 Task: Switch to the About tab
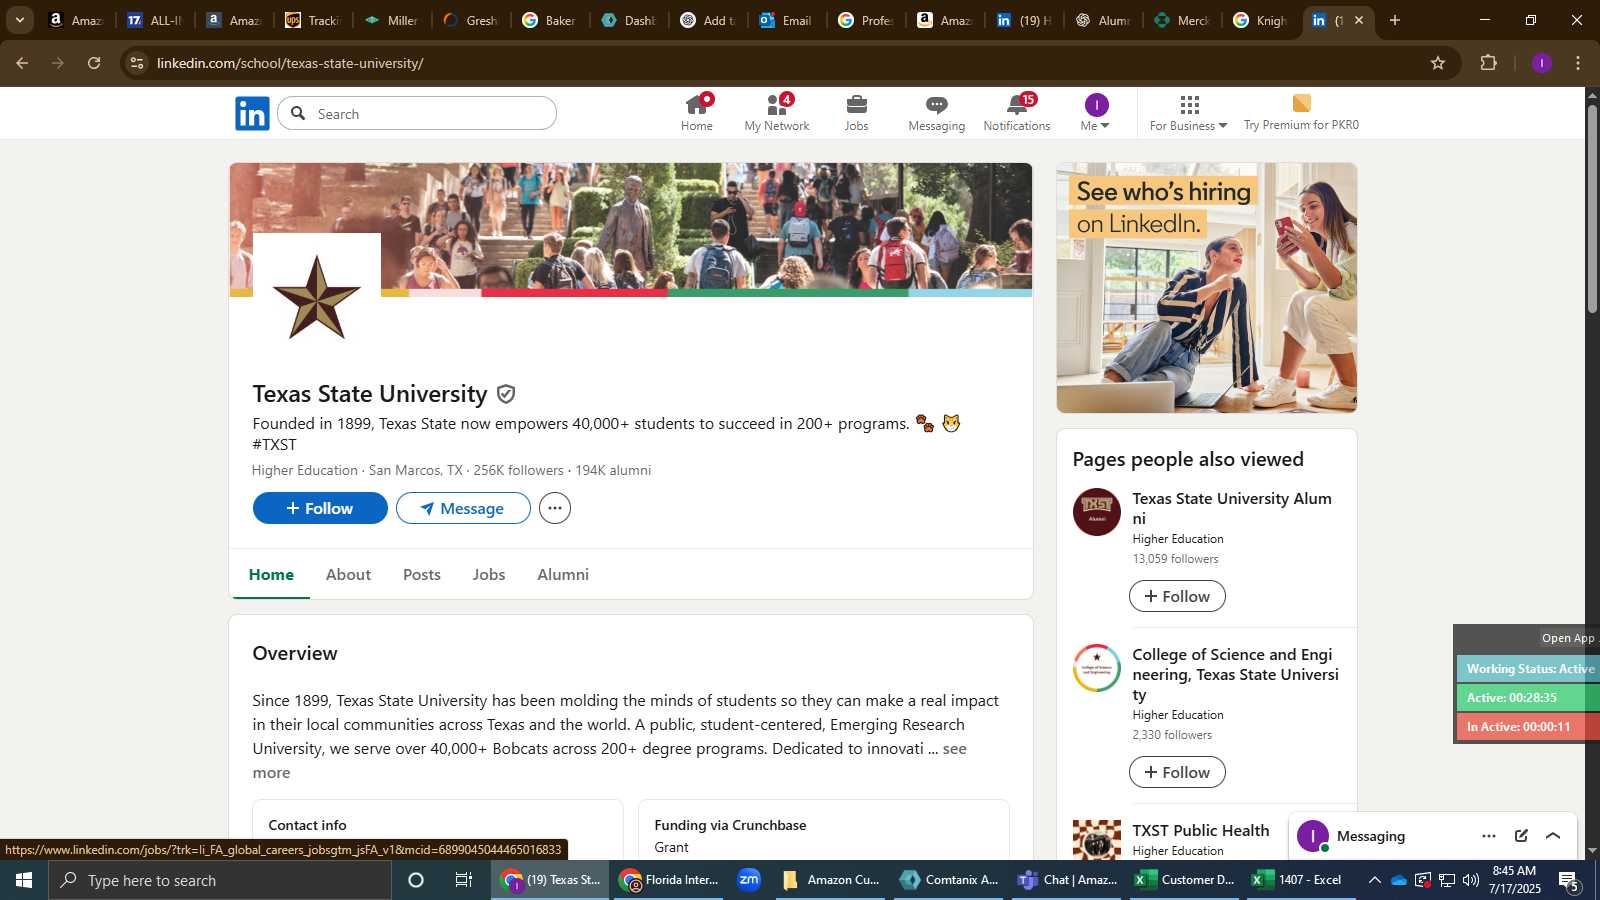tap(348, 575)
